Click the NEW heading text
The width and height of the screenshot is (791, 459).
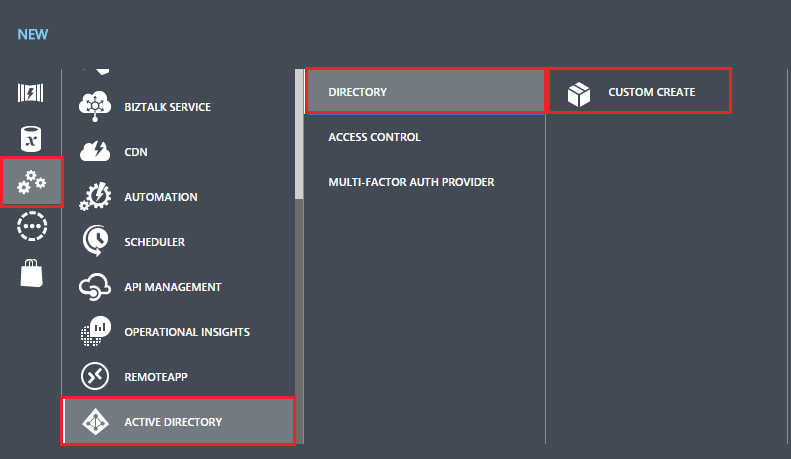pos(33,34)
